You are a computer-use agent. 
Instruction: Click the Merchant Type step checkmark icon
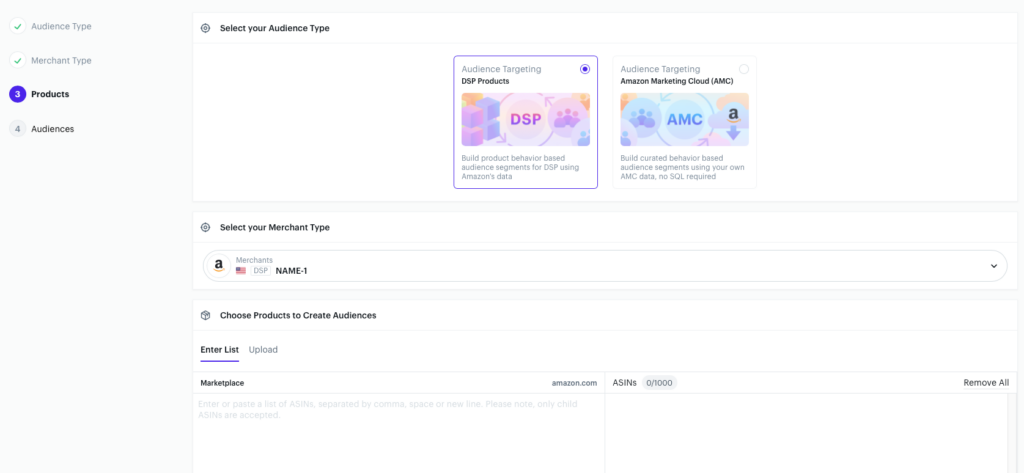tap(18, 61)
